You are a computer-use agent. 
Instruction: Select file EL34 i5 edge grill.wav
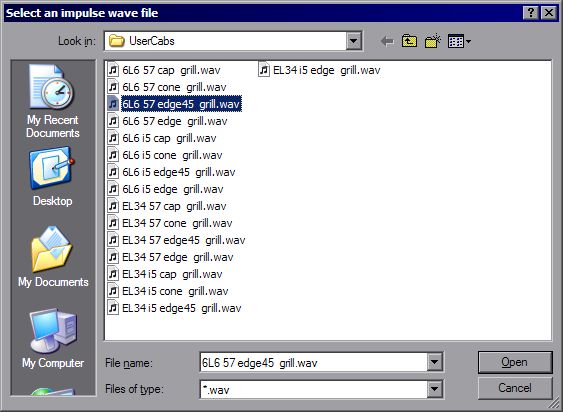(319, 70)
